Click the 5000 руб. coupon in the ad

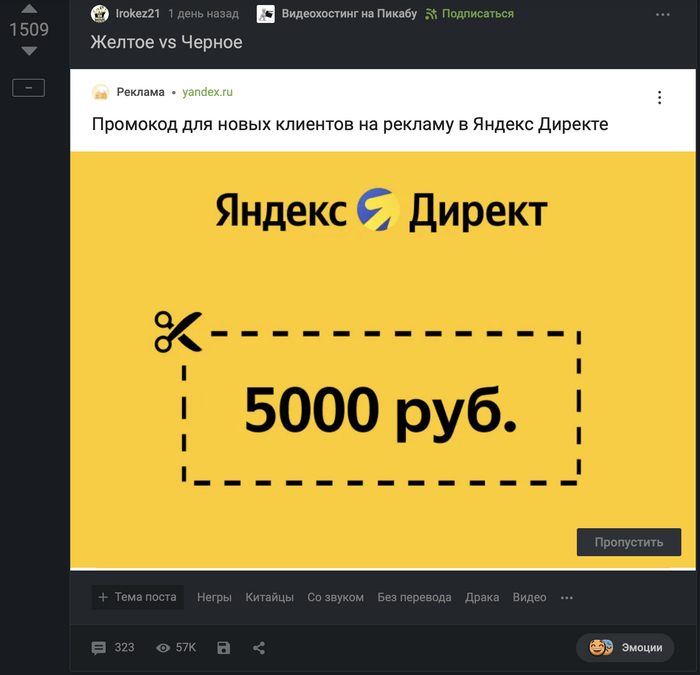click(381, 408)
